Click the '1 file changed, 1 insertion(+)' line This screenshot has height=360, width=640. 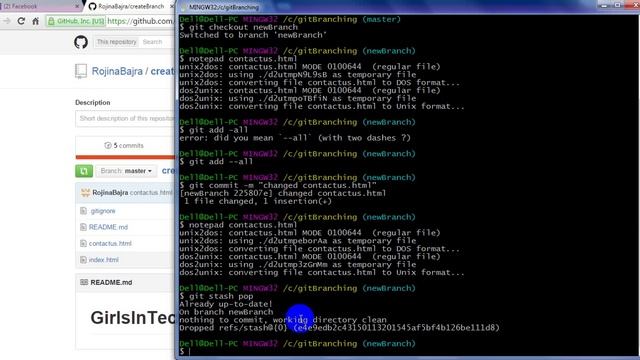[258, 201]
